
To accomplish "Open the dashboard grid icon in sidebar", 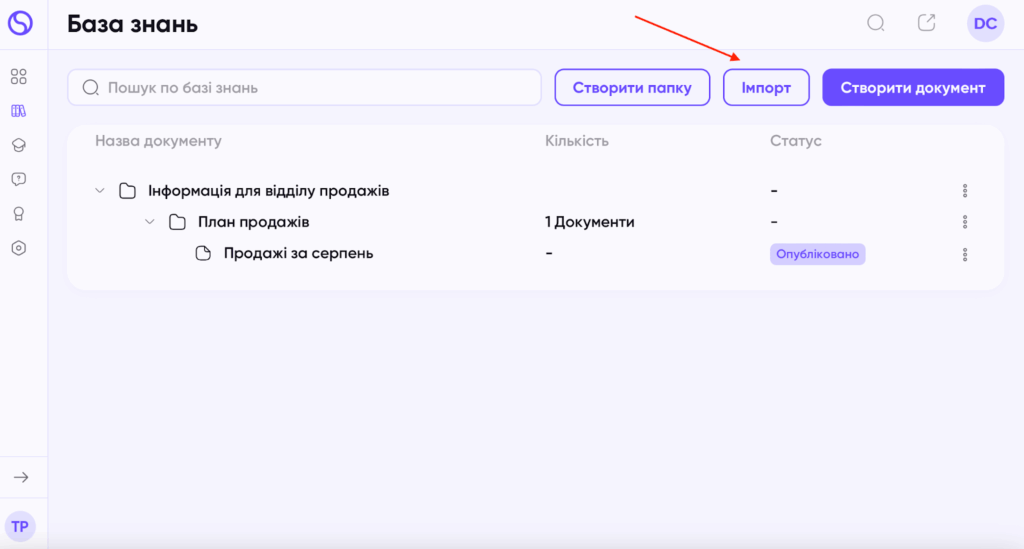I will pyautogui.click(x=19, y=77).
